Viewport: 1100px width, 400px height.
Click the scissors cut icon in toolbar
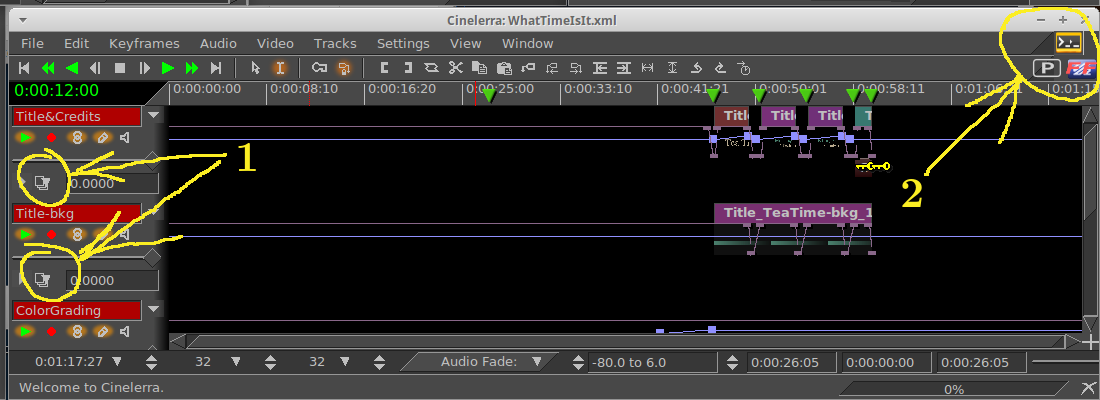pyautogui.click(x=456, y=68)
